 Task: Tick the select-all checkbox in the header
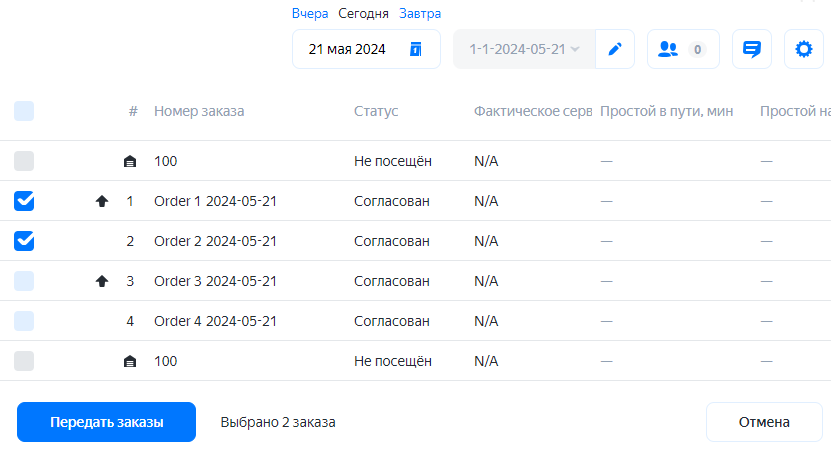tap(24, 111)
